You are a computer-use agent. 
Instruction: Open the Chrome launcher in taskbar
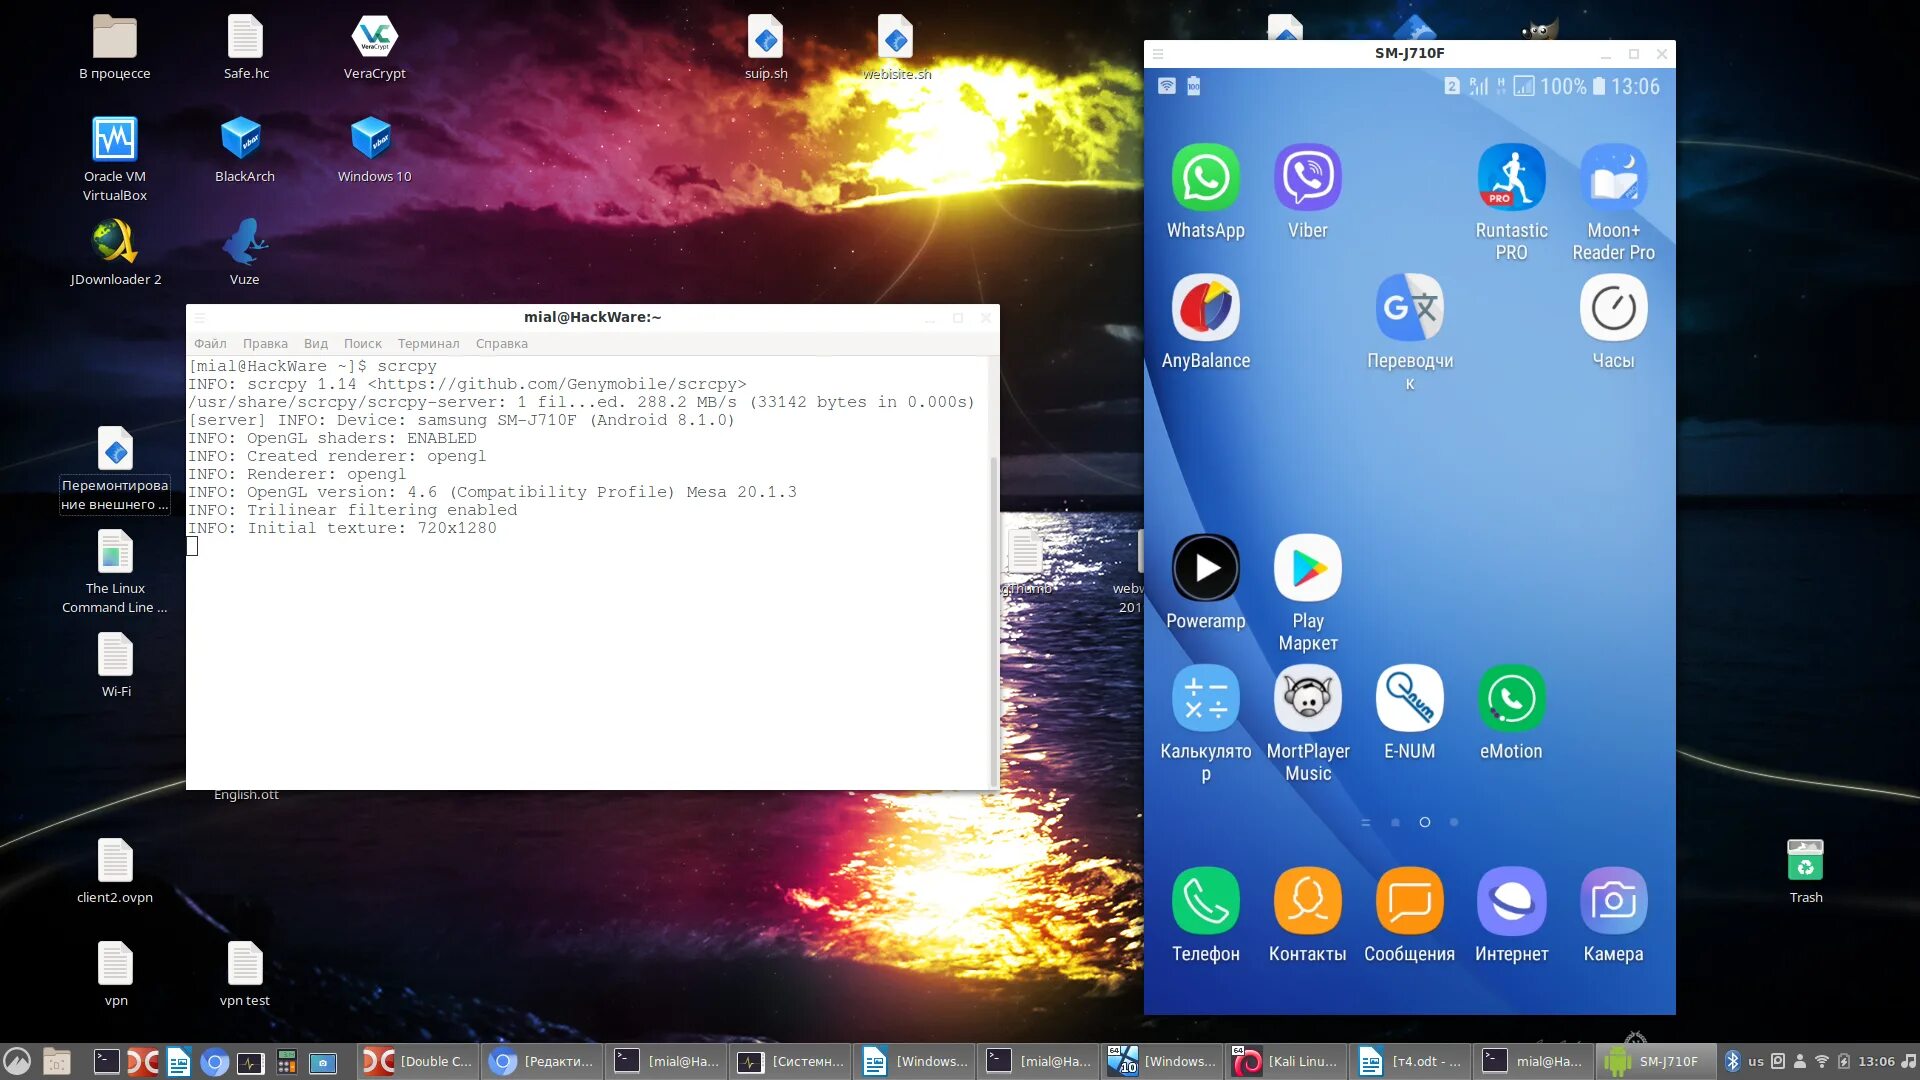click(x=213, y=1062)
